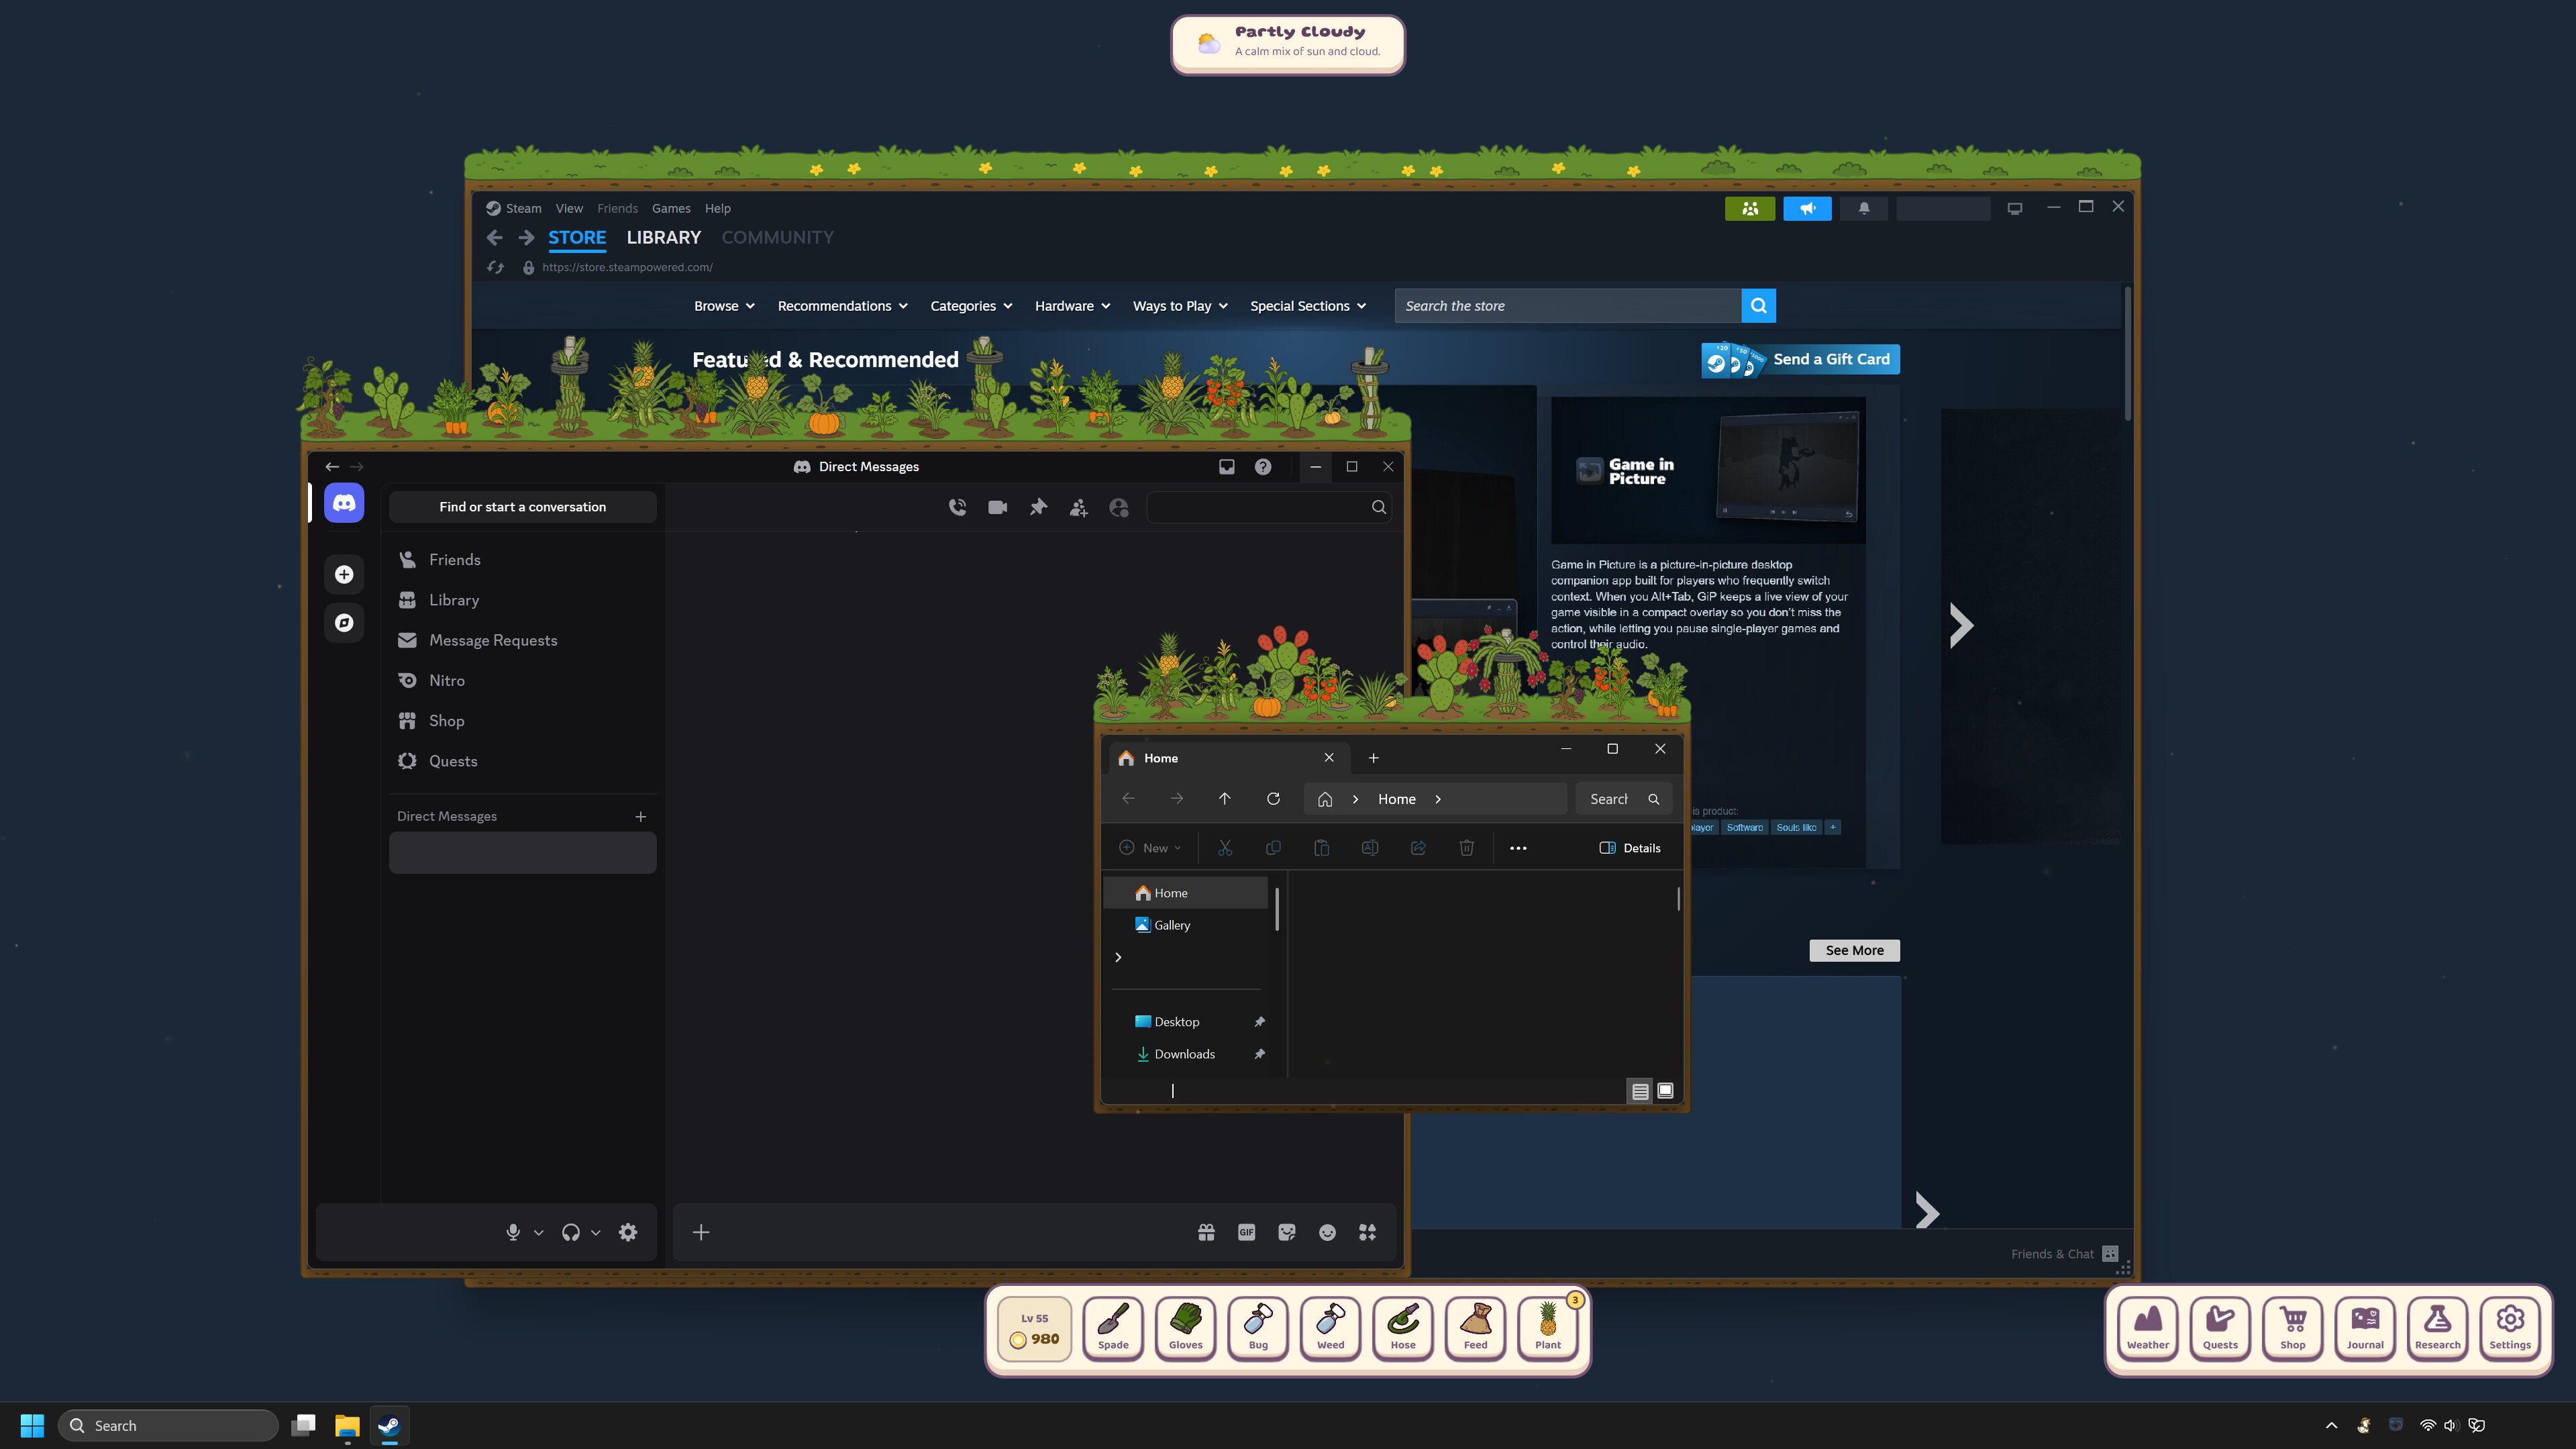Click the Steam store search field
The image size is (2576, 1449).
(x=1567, y=306)
